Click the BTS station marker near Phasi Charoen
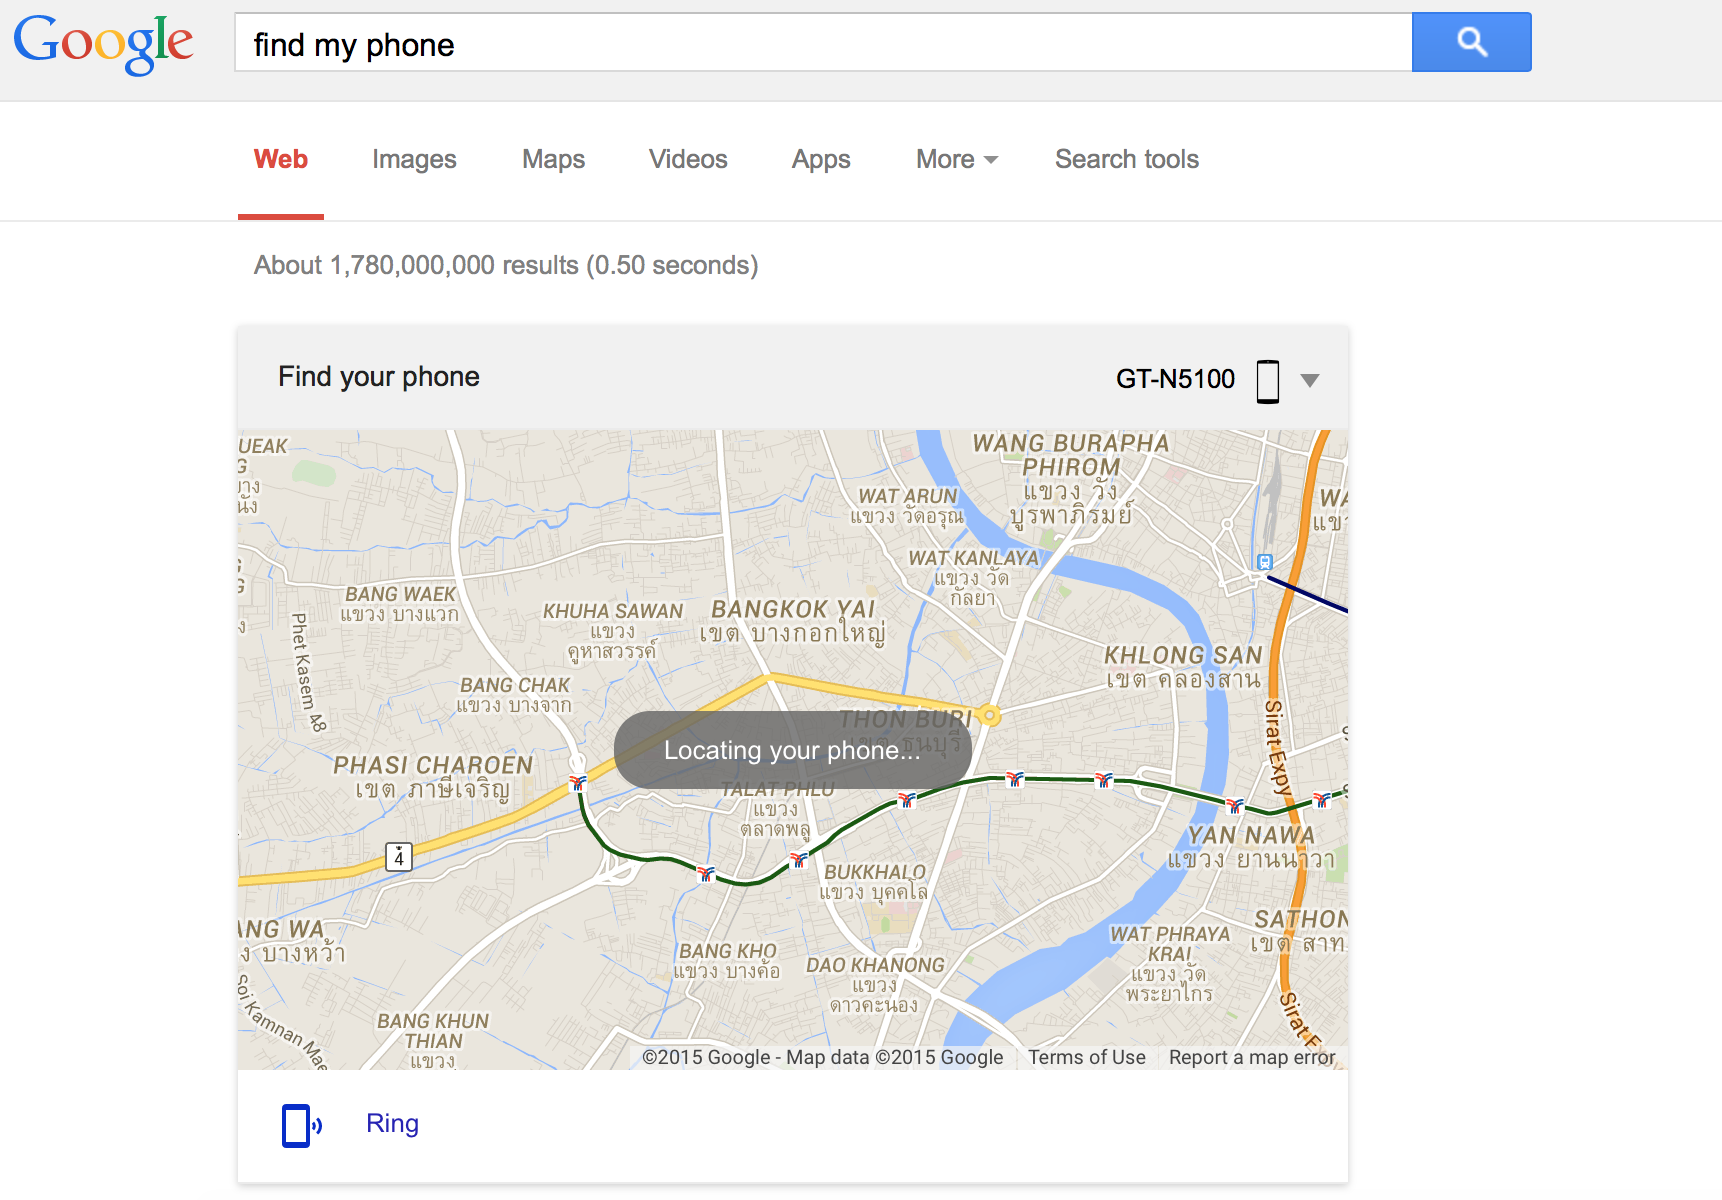Viewport: 1722px width, 1200px height. coord(578,782)
